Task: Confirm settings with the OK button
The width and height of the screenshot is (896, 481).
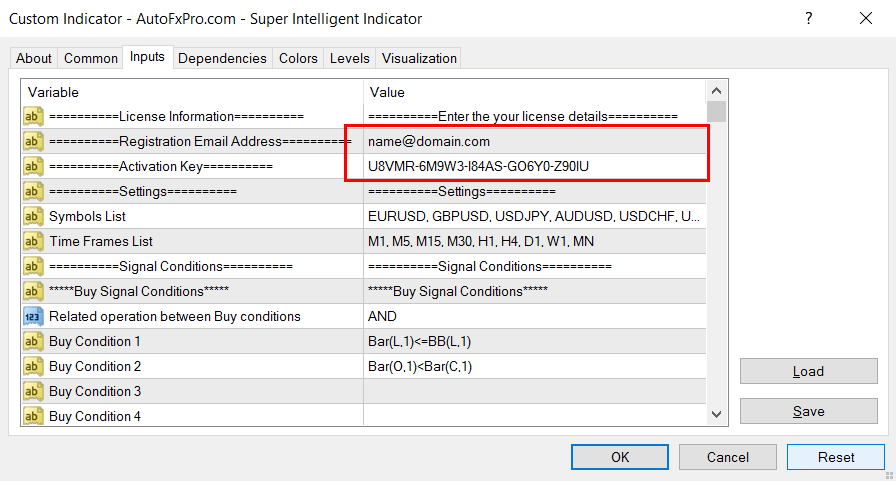Action: (x=620, y=457)
